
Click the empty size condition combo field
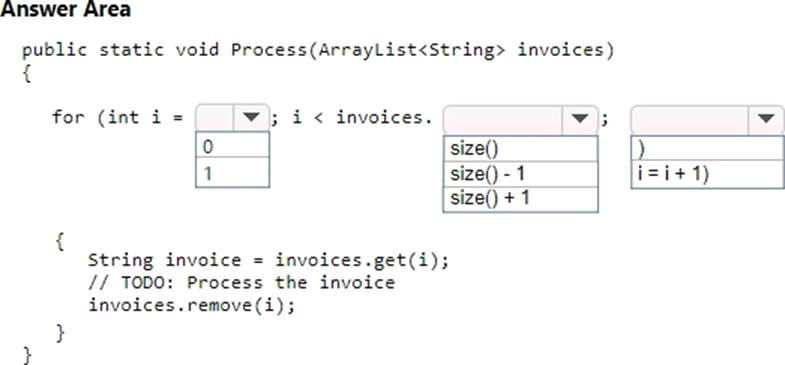pyautogui.click(x=503, y=119)
